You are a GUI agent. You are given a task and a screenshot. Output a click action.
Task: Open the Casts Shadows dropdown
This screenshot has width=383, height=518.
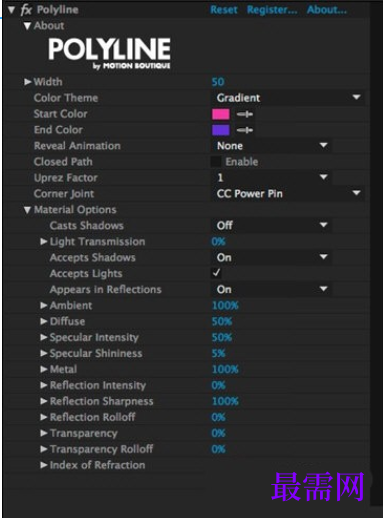(x=271, y=225)
